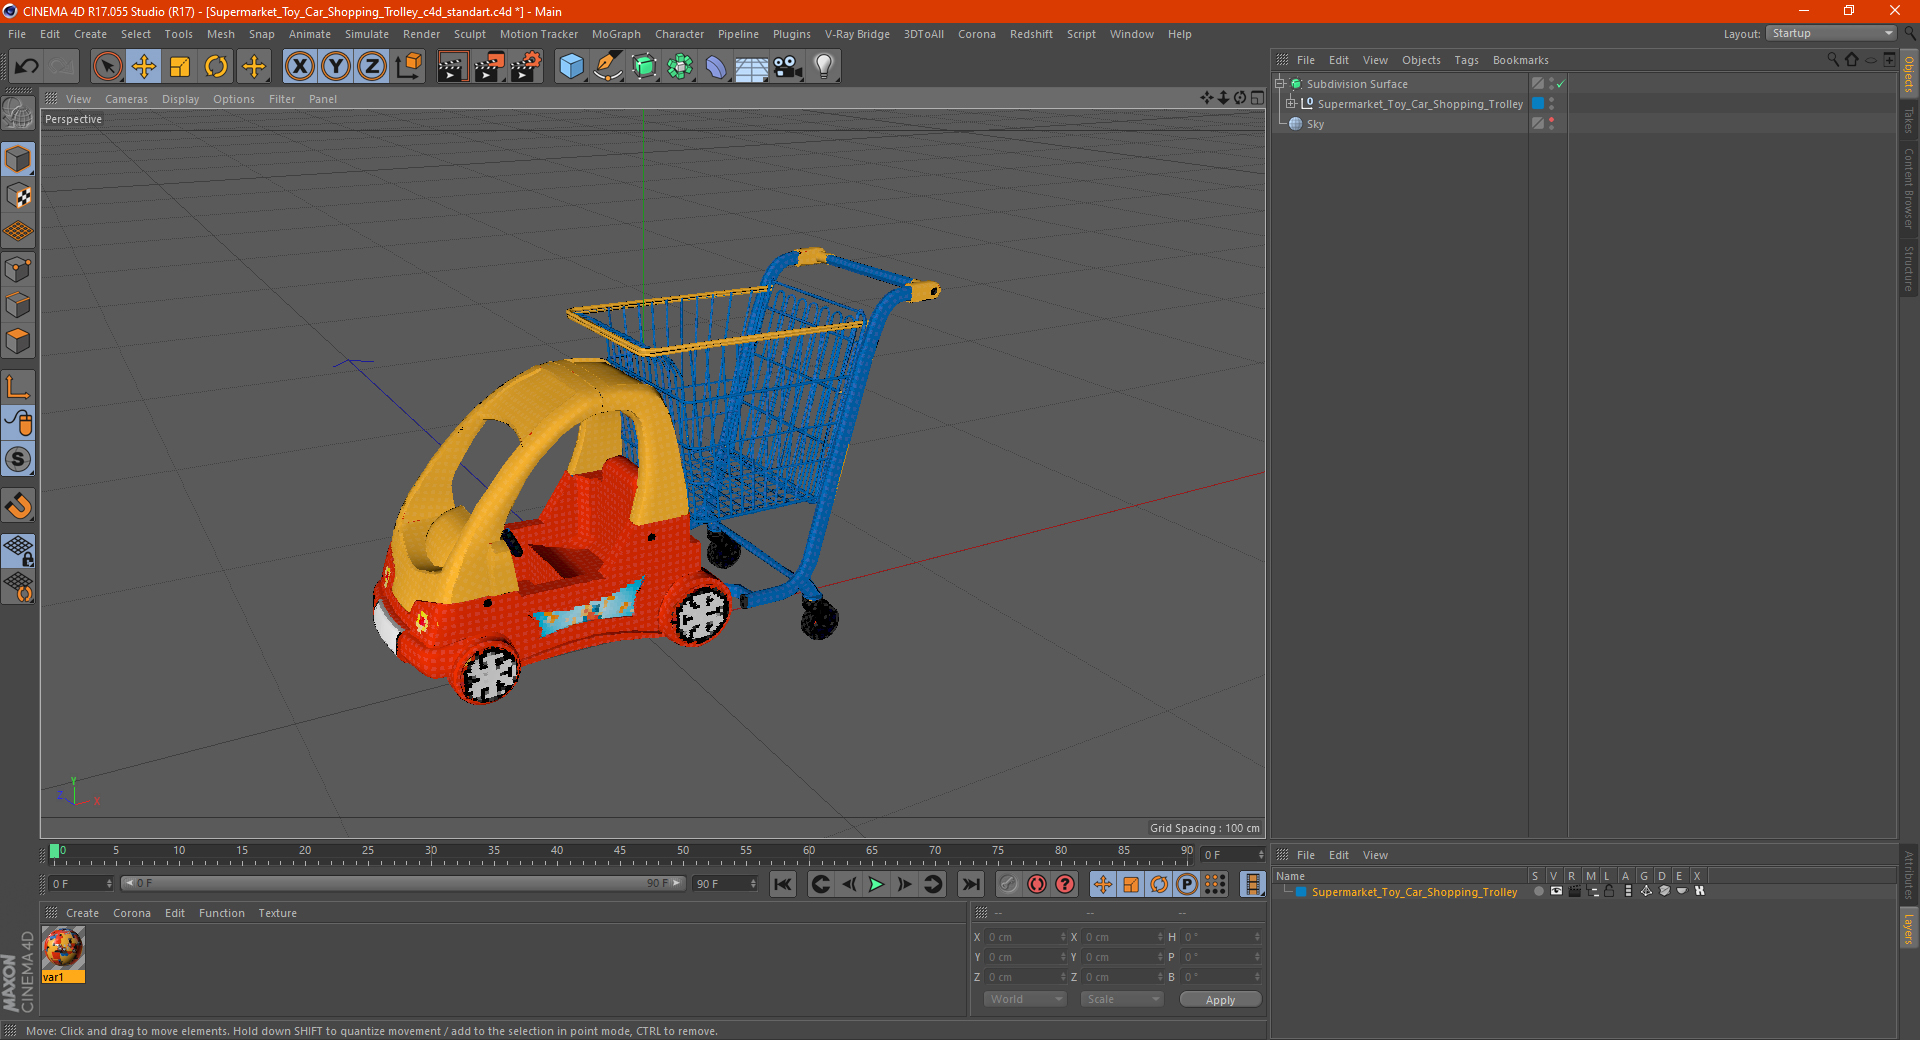Open the Texture menu in Material Manager

tap(277, 913)
